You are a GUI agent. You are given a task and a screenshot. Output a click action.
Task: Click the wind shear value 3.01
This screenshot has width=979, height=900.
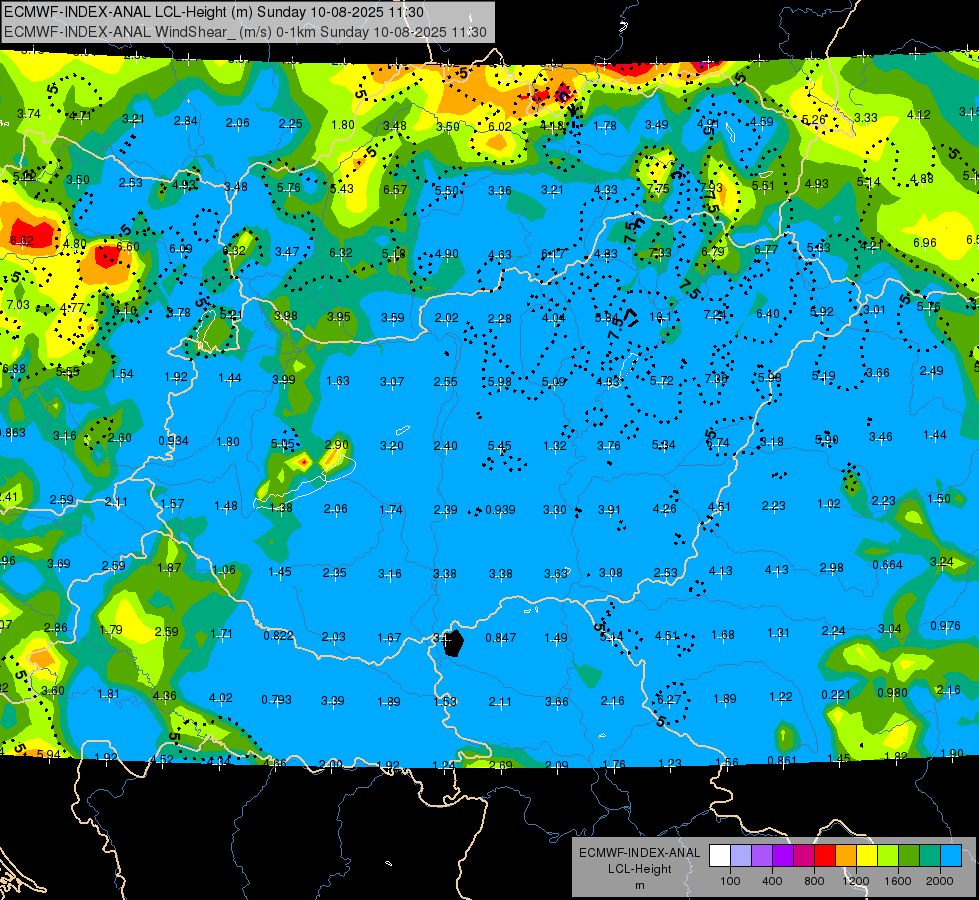tap(874, 310)
